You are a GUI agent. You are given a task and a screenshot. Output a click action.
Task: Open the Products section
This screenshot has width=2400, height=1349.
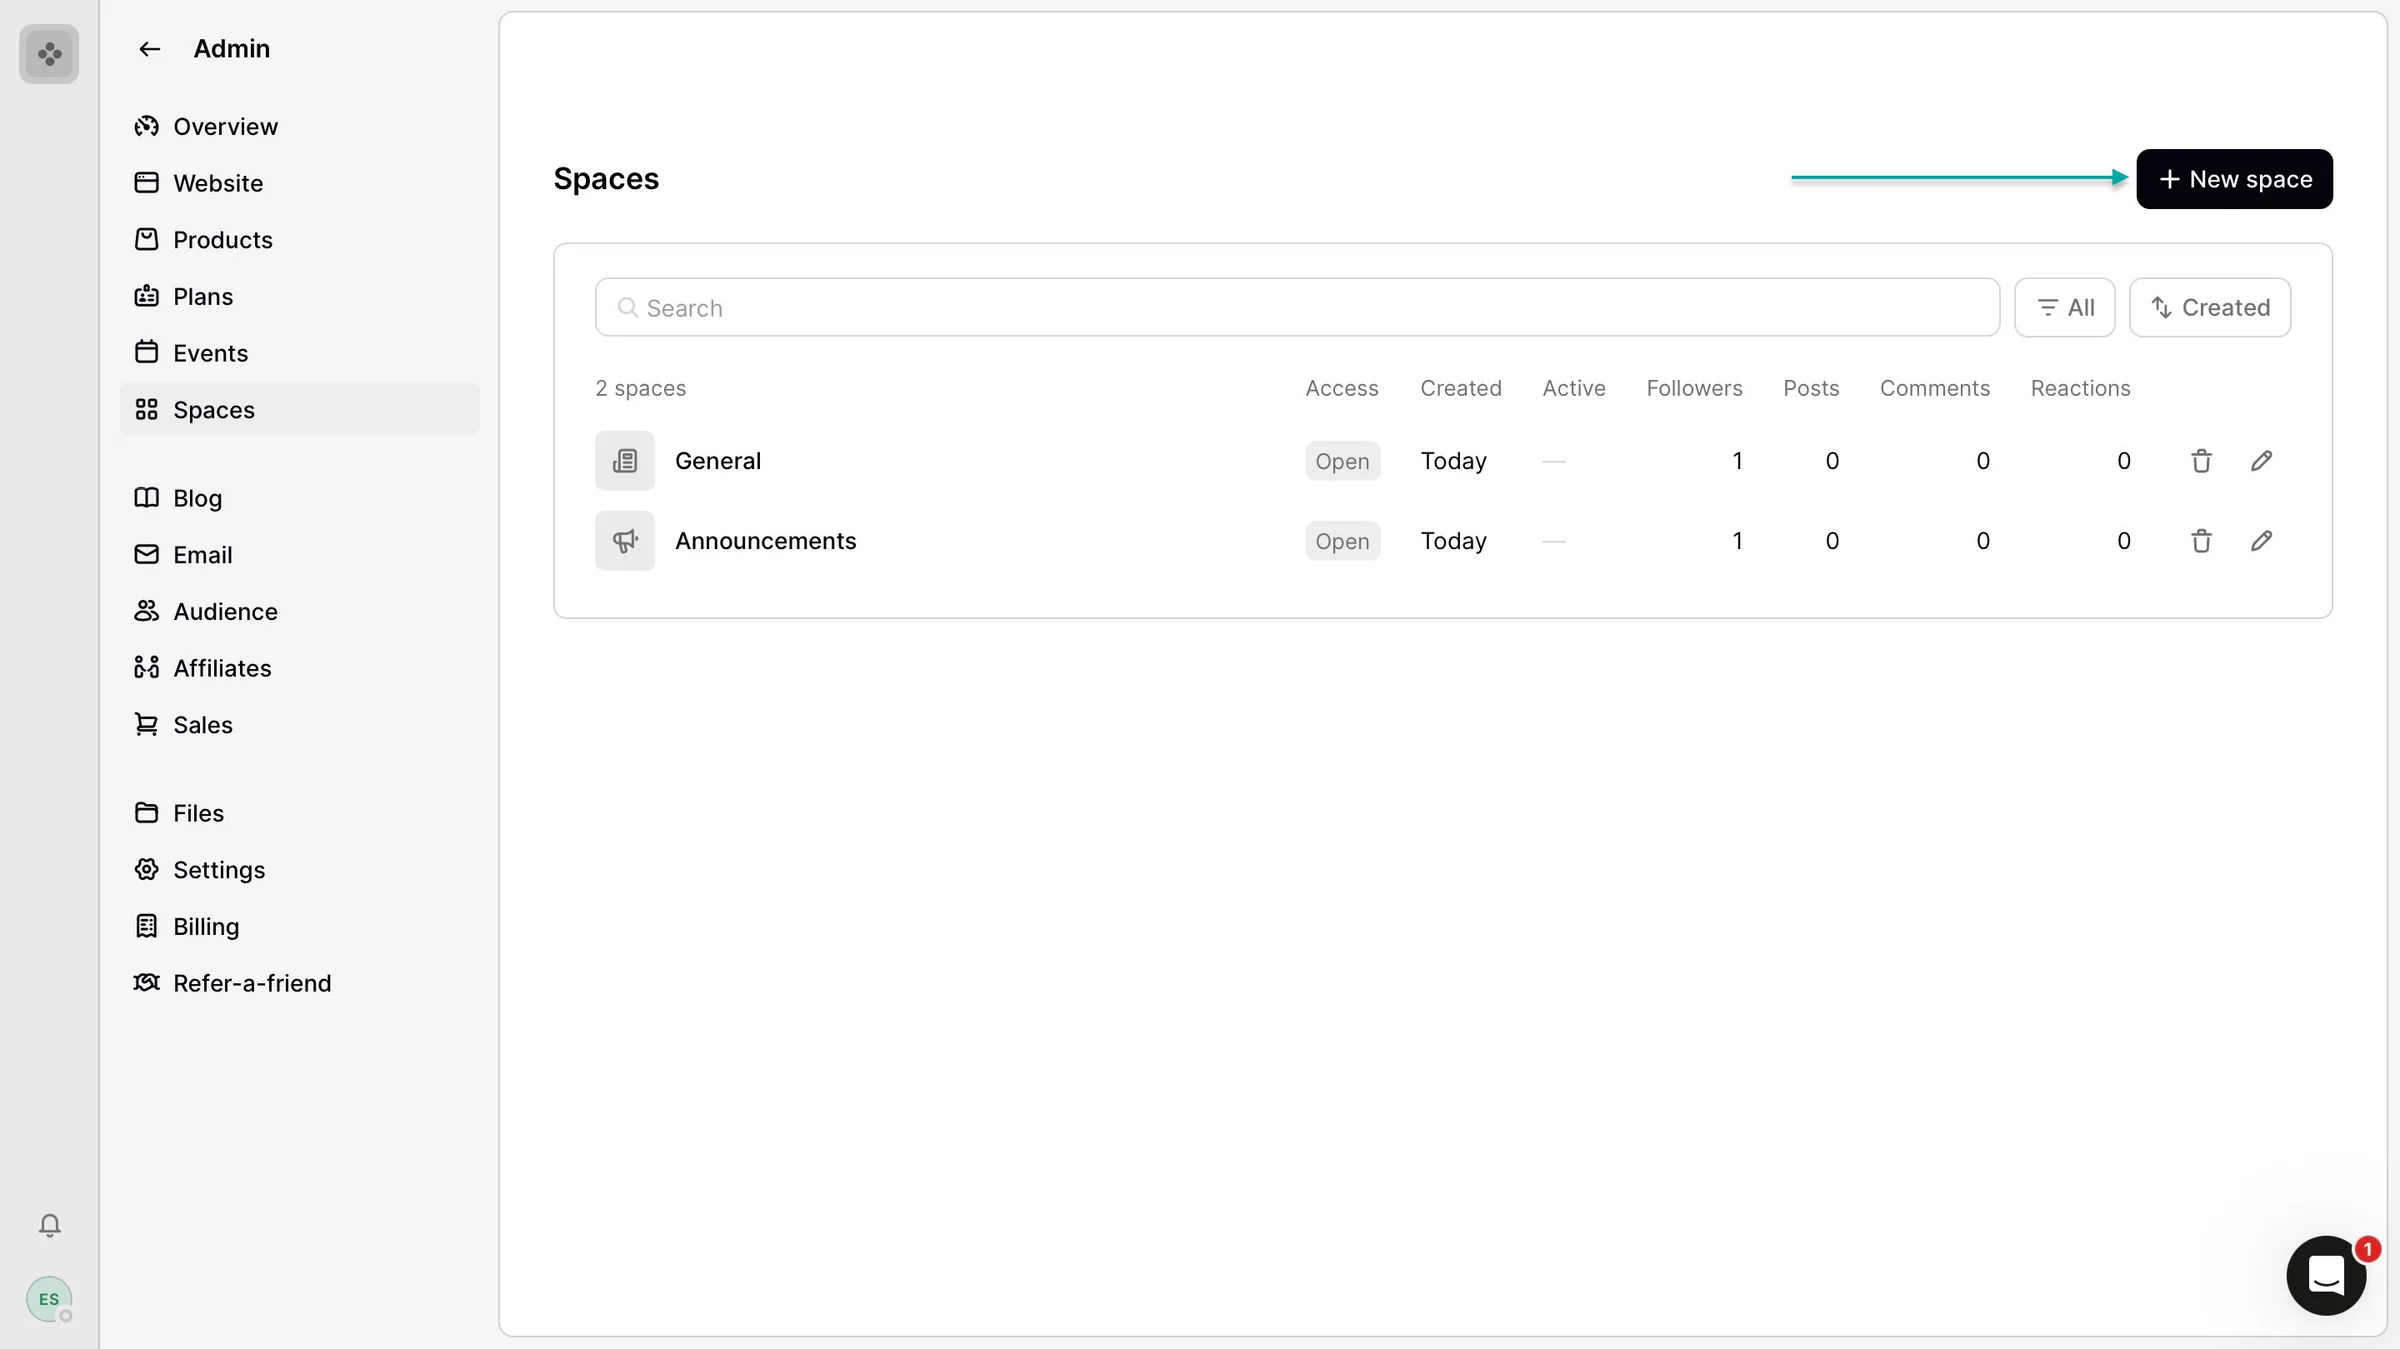[x=299, y=240]
